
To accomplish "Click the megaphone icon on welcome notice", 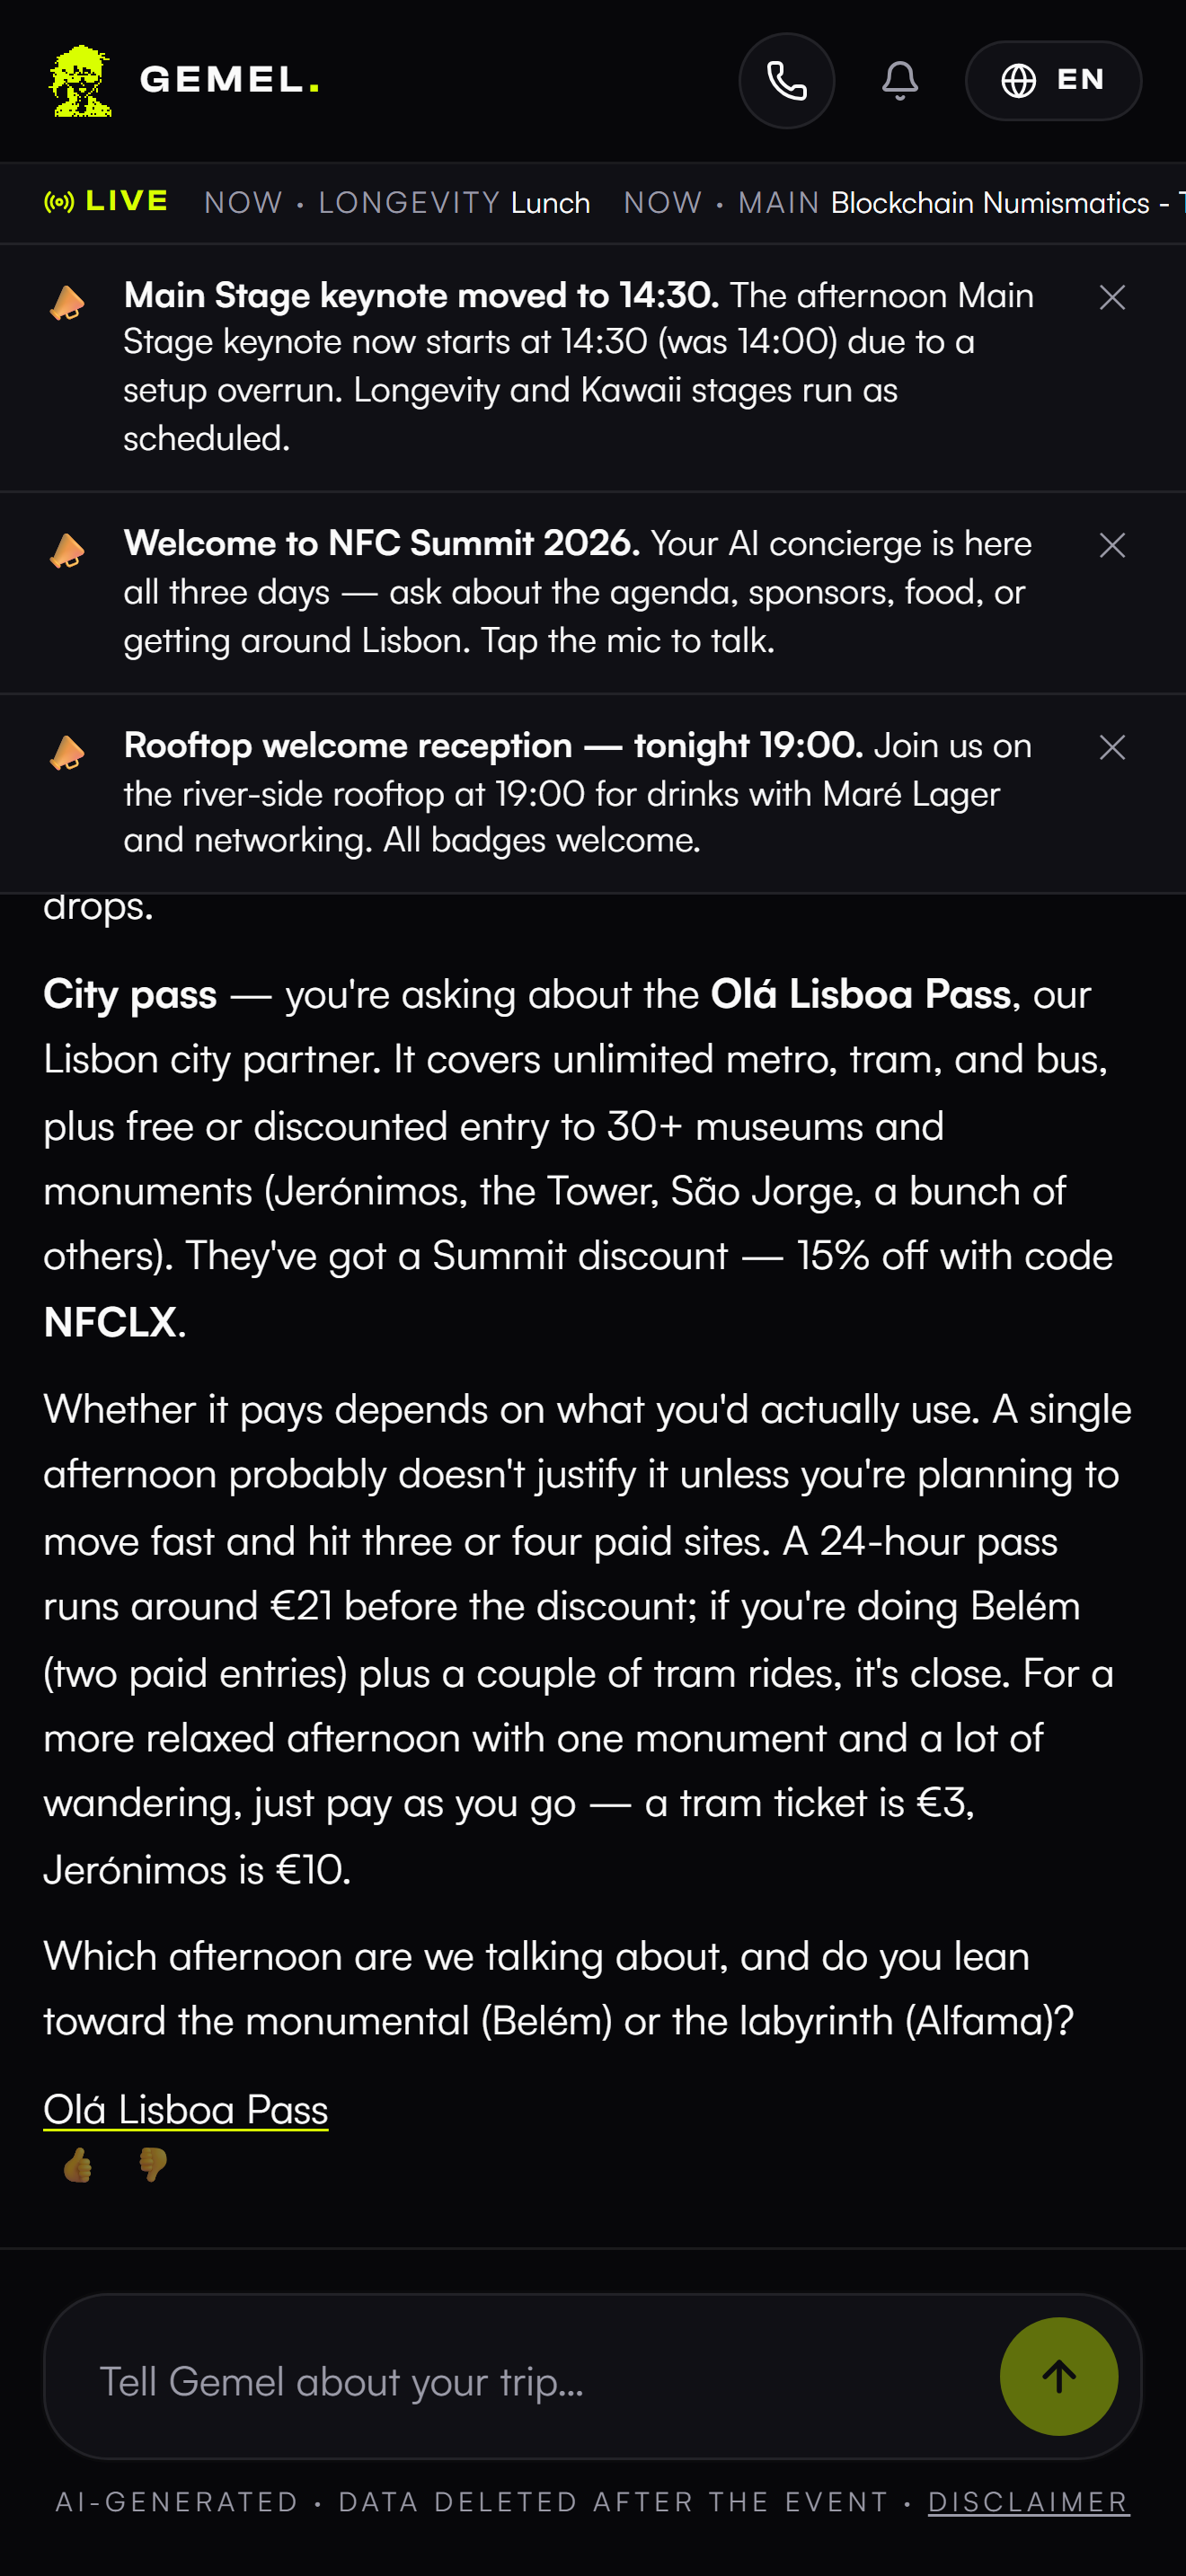I will (67, 551).
